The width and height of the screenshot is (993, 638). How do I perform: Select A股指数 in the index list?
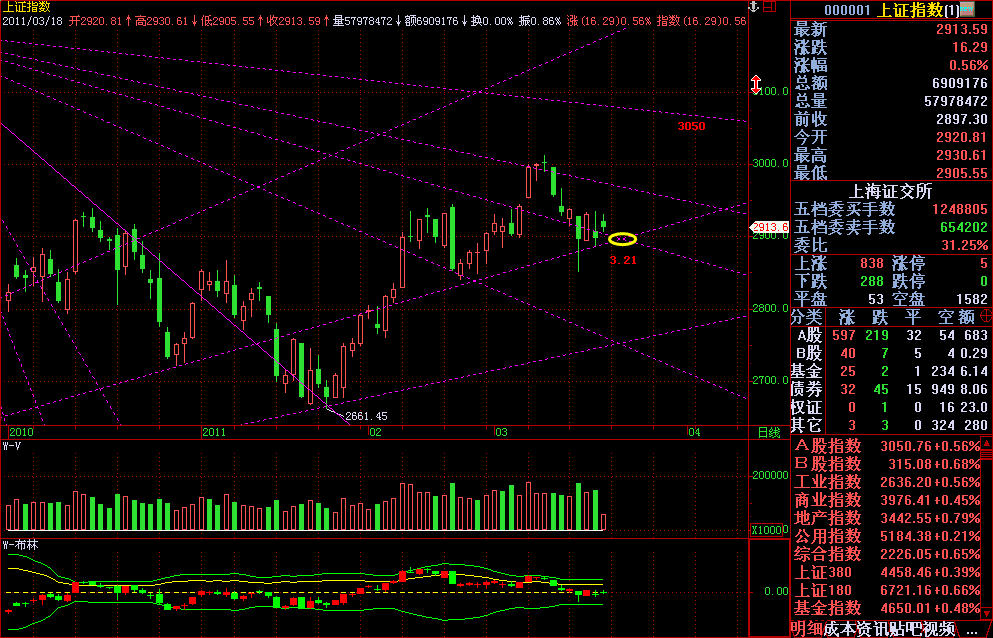pyautogui.click(x=828, y=446)
